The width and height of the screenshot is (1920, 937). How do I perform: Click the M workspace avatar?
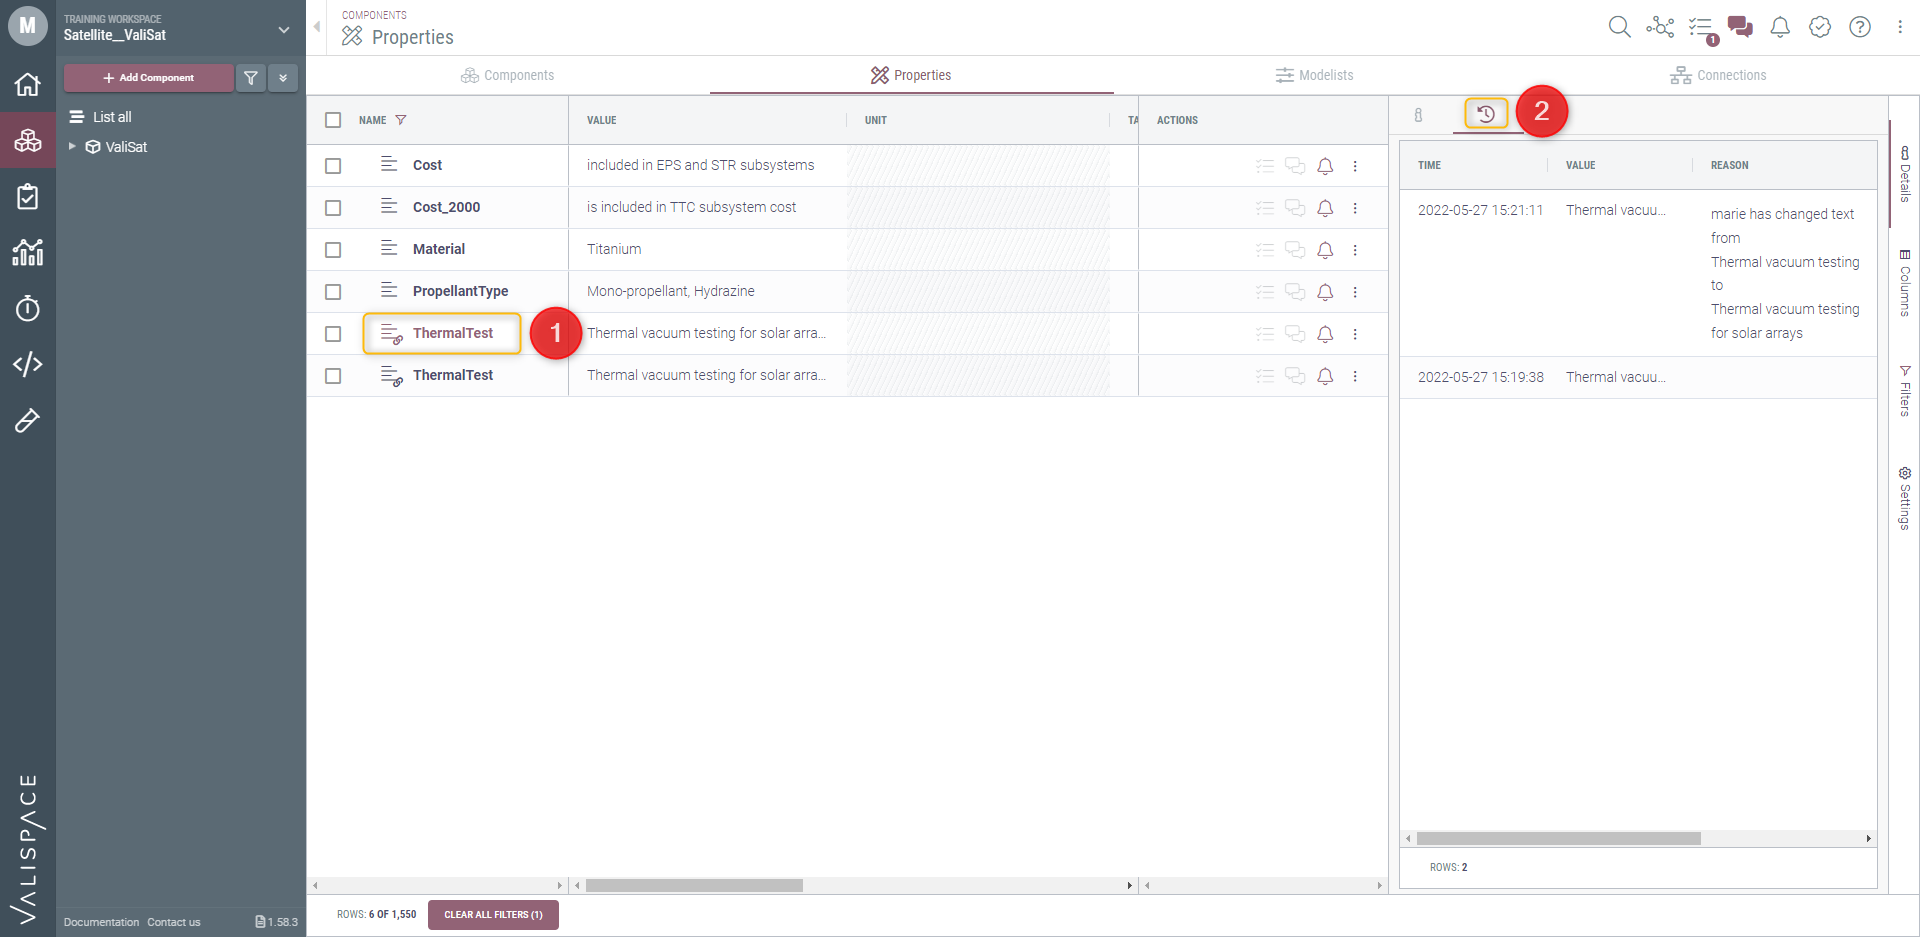[27, 26]
